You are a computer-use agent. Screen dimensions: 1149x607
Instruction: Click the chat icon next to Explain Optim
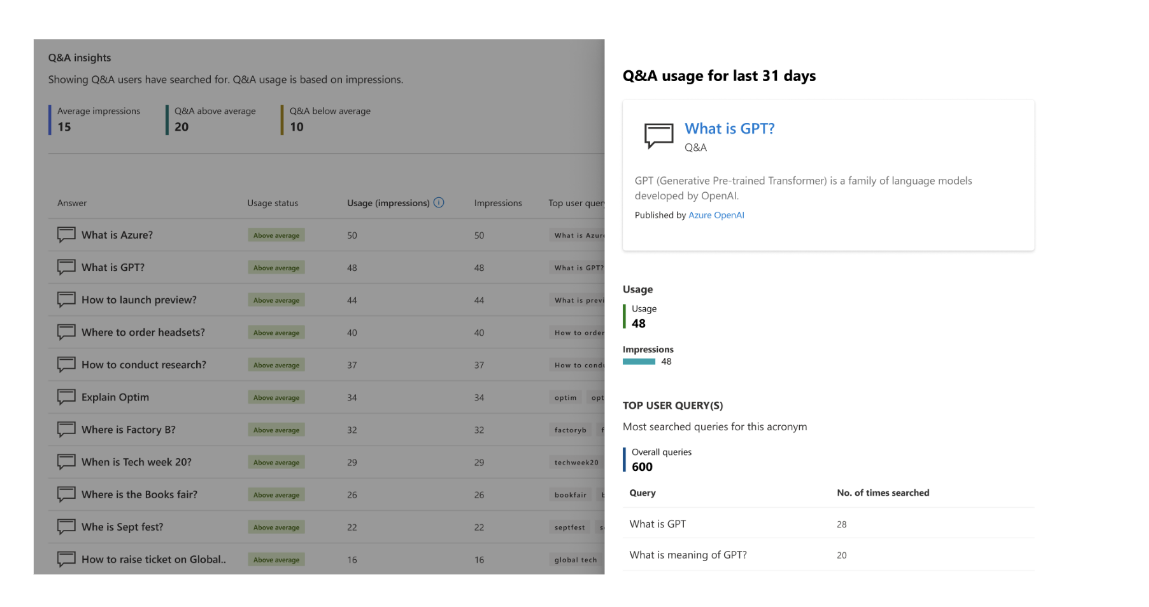pos(67,397)
